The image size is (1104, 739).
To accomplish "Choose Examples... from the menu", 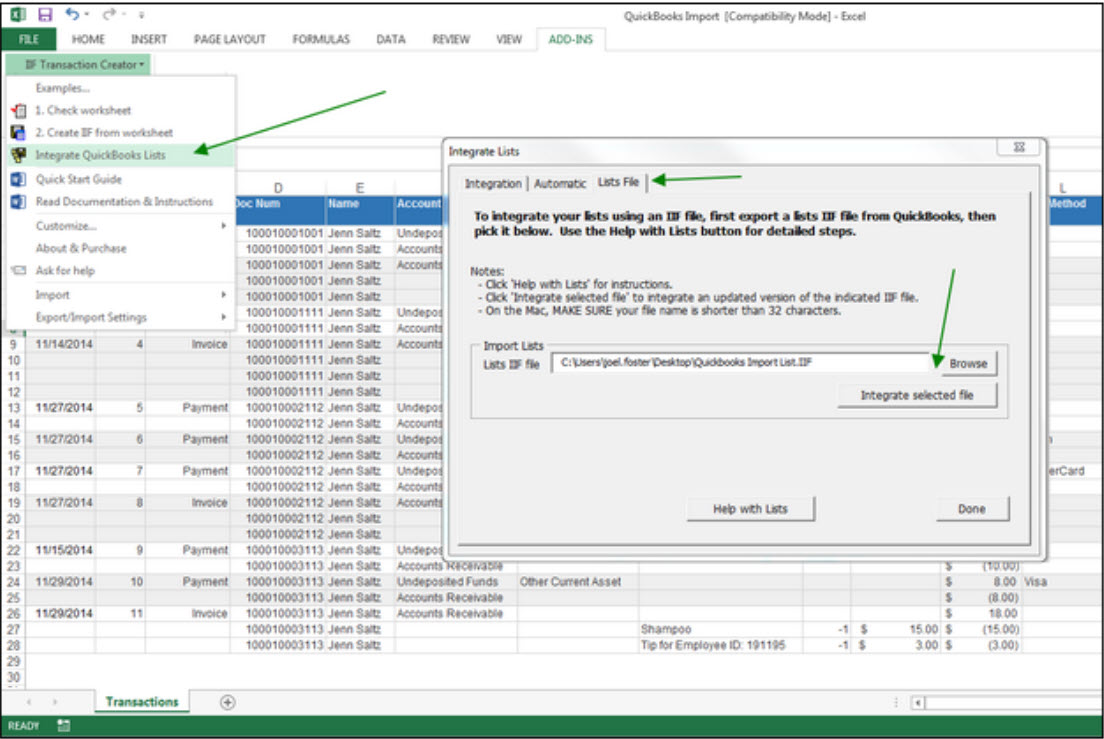I will (120, 88).
